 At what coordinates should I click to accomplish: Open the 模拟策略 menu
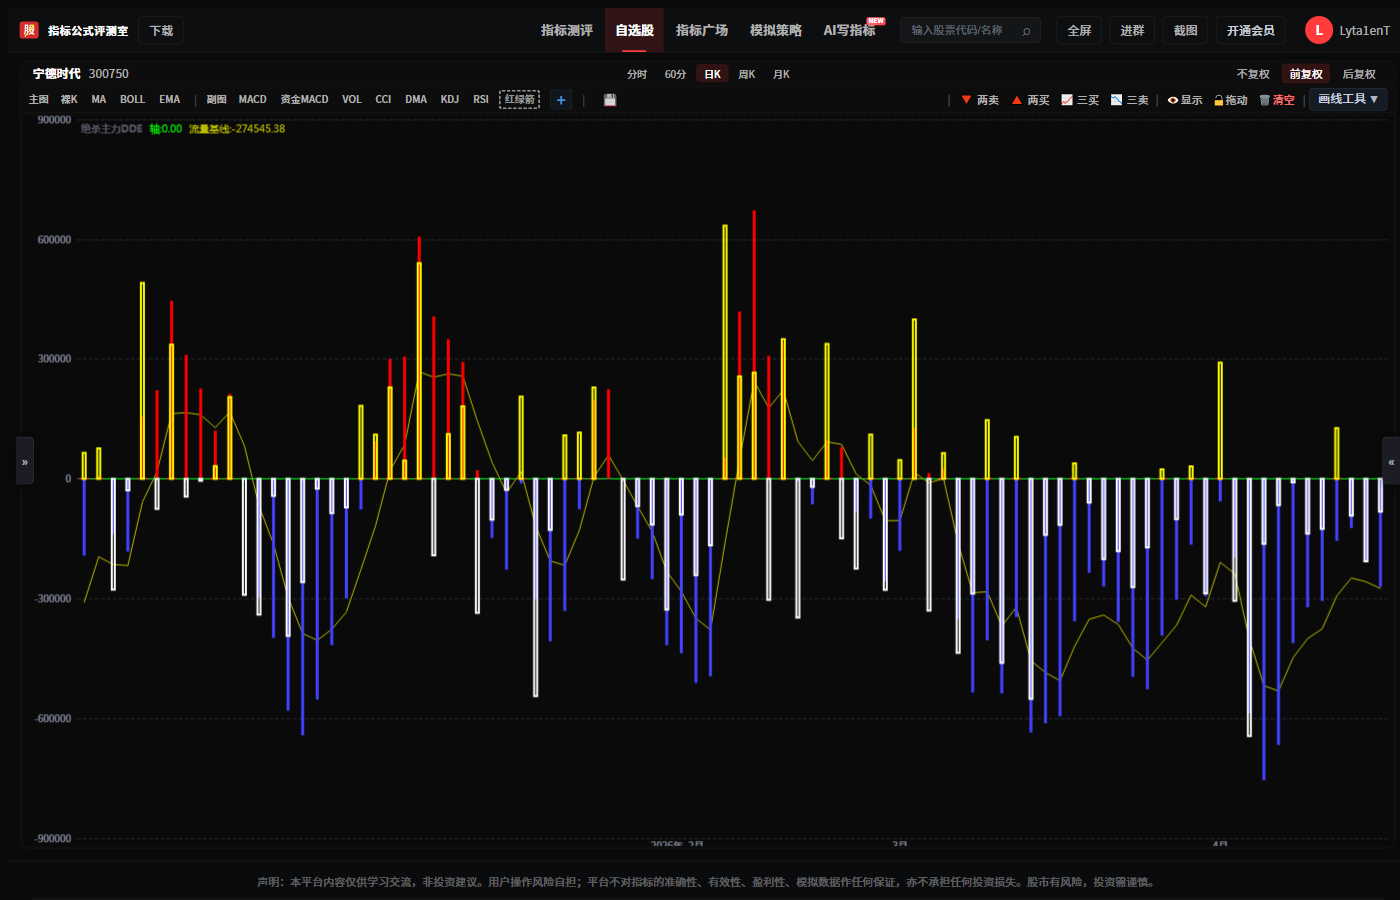776,30
